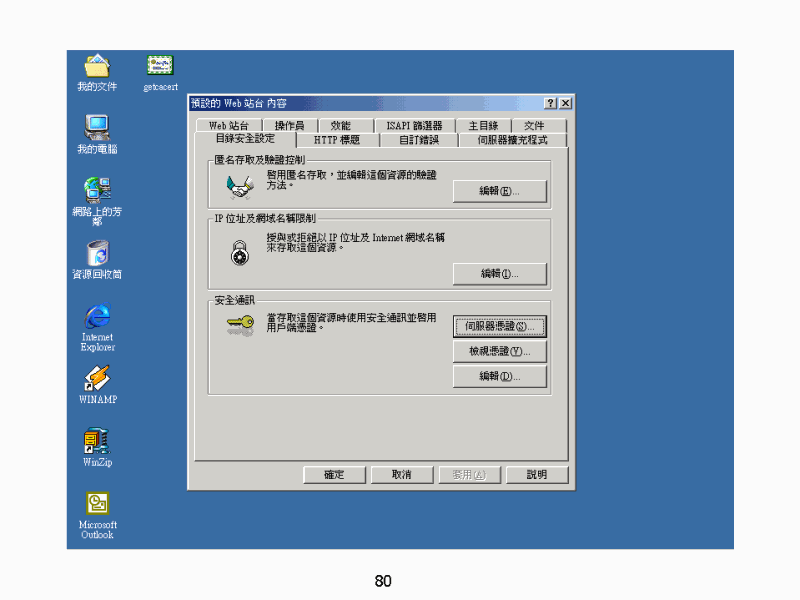Click the WINAMP desktop shortcut
This screenshot has height=600, width=800.
click(x=97, y=379)
